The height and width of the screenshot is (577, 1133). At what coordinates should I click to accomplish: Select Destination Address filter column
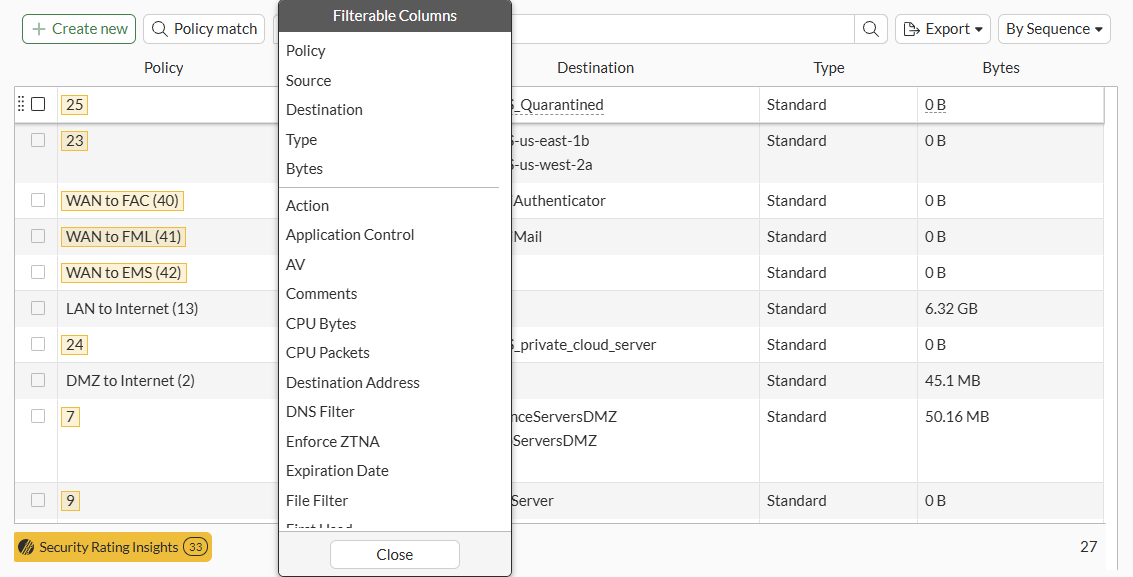352,382
